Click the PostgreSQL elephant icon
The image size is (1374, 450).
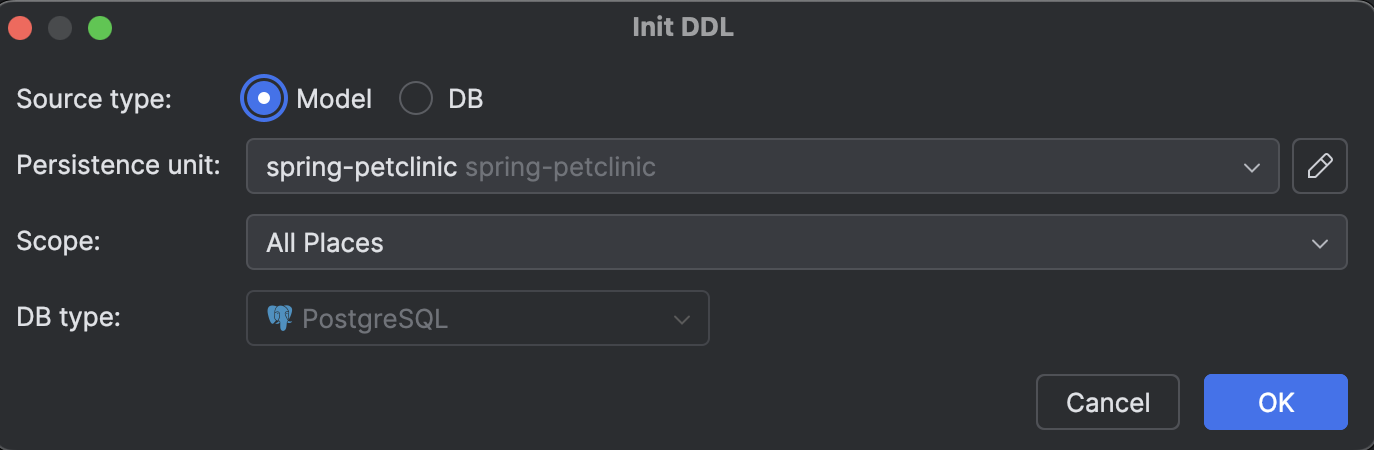pyautogui.click(x=279, y=318)
